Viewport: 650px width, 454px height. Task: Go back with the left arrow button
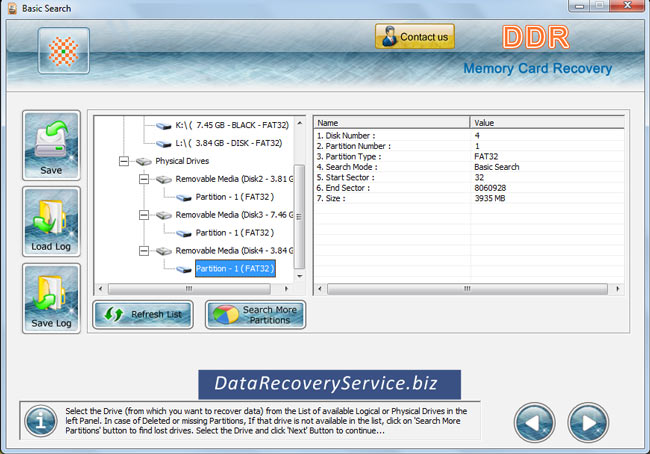pos(534,422)
